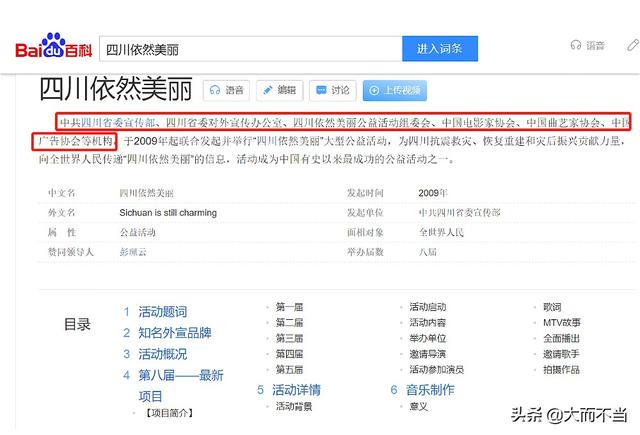
Task: Click the 上传视频 button
Action: point(395,90)
